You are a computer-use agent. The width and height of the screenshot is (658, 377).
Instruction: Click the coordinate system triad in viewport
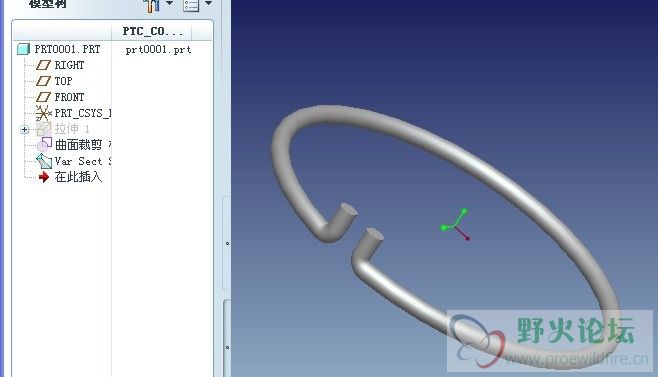click(x=455, y=225)
